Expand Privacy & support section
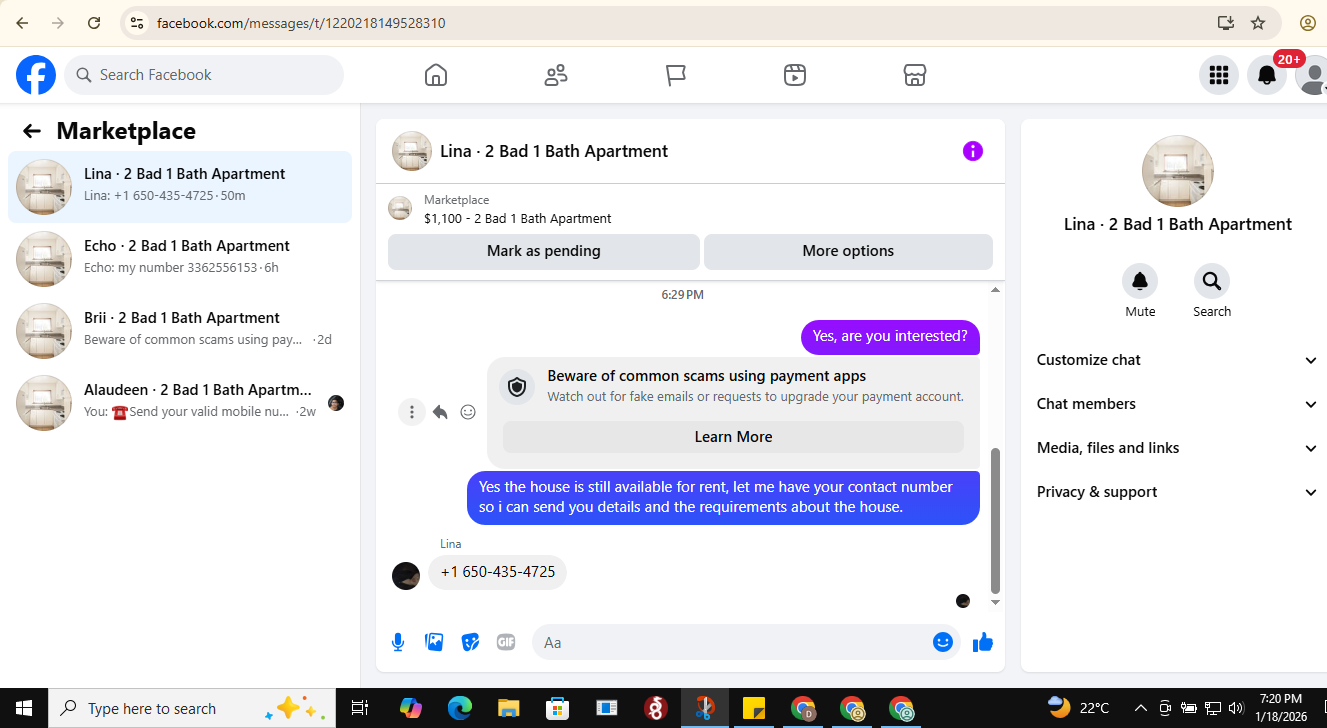 click(1177, 492)
